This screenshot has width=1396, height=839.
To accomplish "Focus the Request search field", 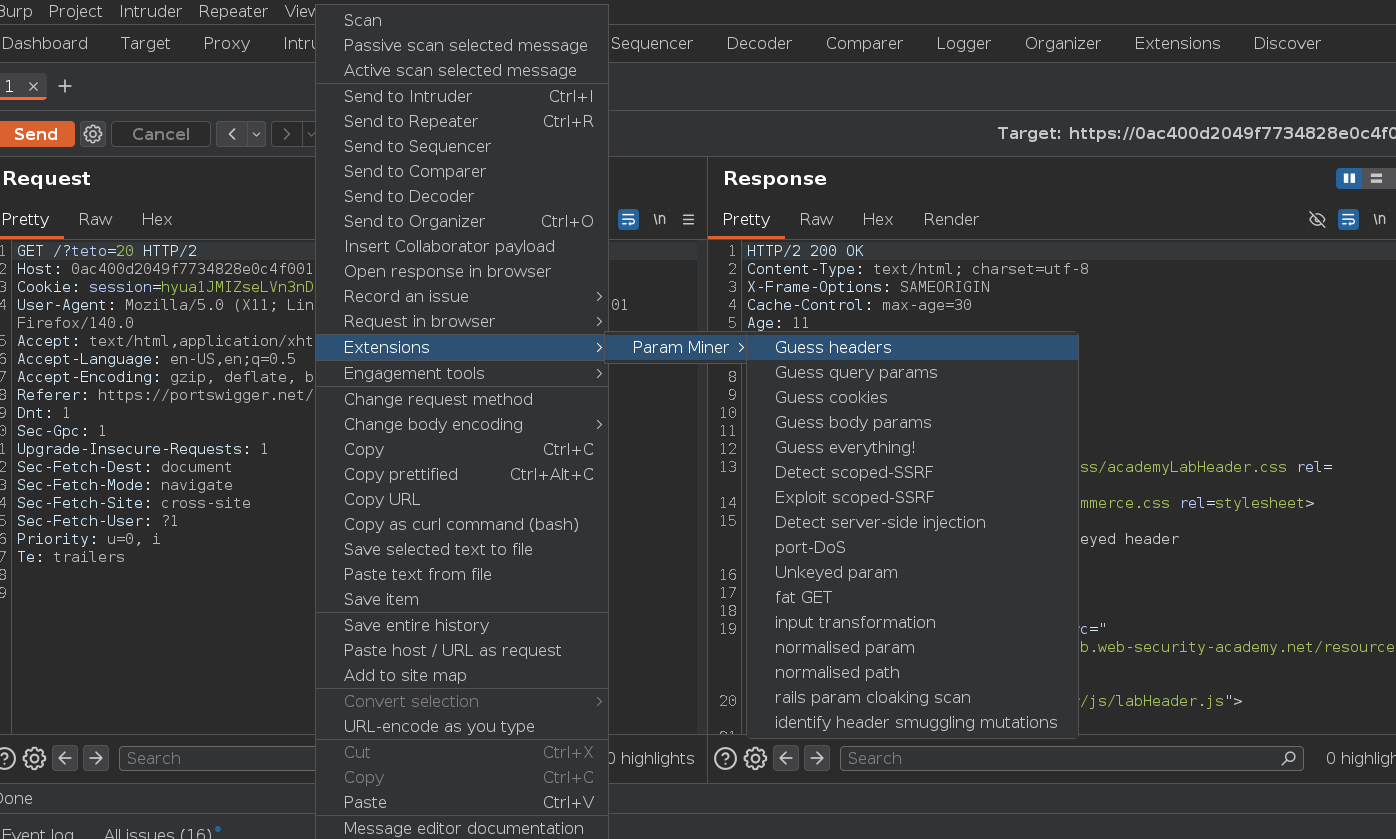I will (218, 758).
